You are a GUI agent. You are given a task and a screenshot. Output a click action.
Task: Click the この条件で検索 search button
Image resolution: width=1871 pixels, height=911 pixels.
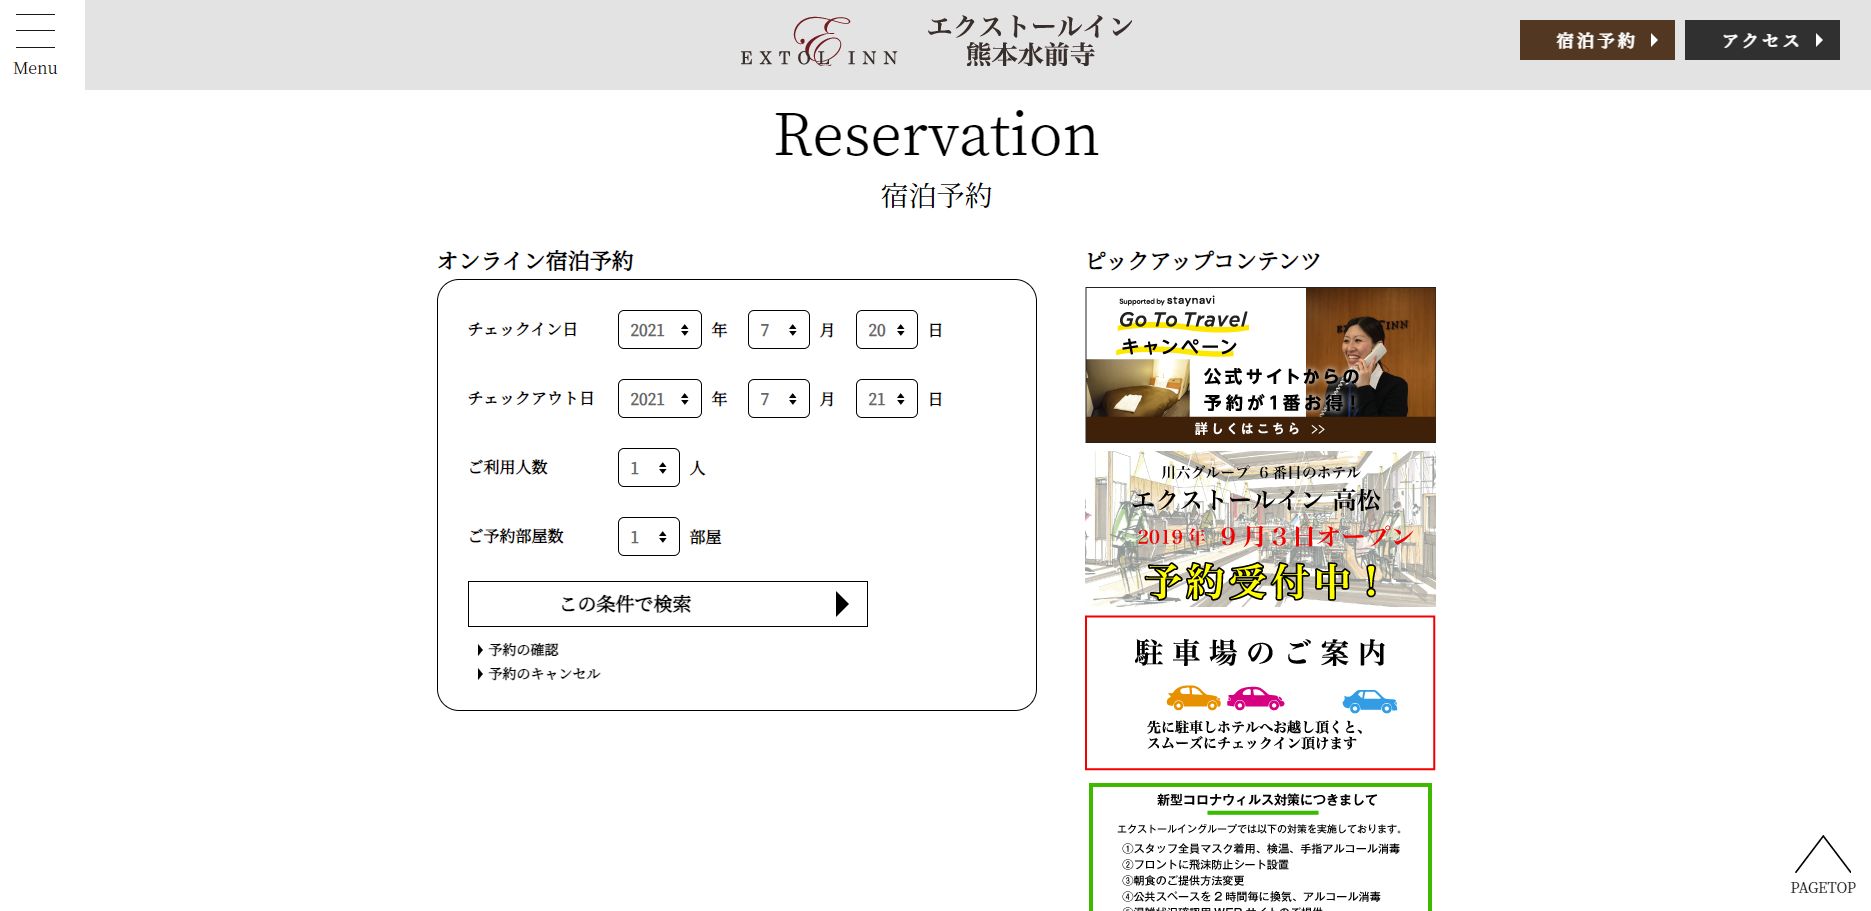[668, 604]
